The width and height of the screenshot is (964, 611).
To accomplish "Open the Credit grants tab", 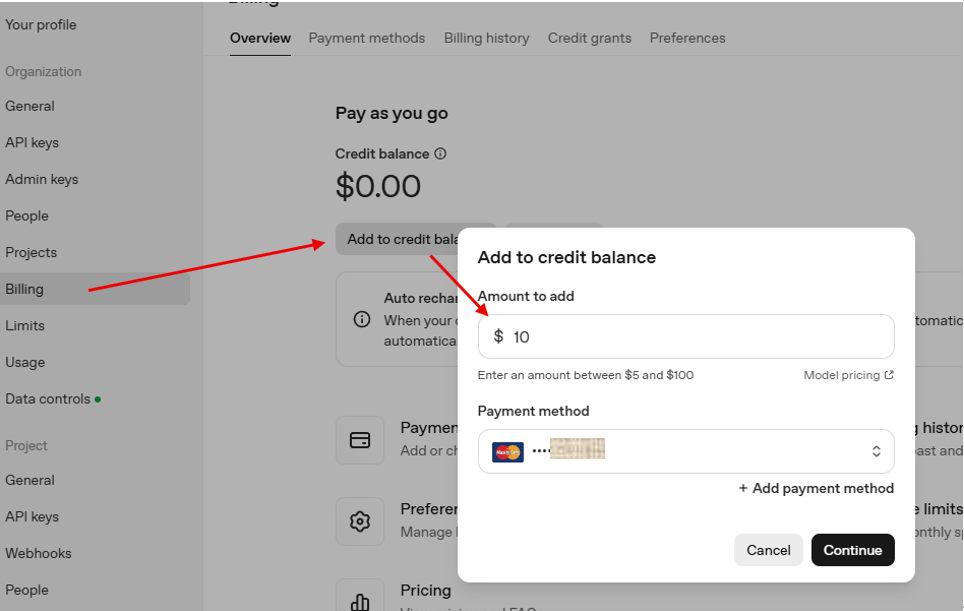I will [589, 38].
